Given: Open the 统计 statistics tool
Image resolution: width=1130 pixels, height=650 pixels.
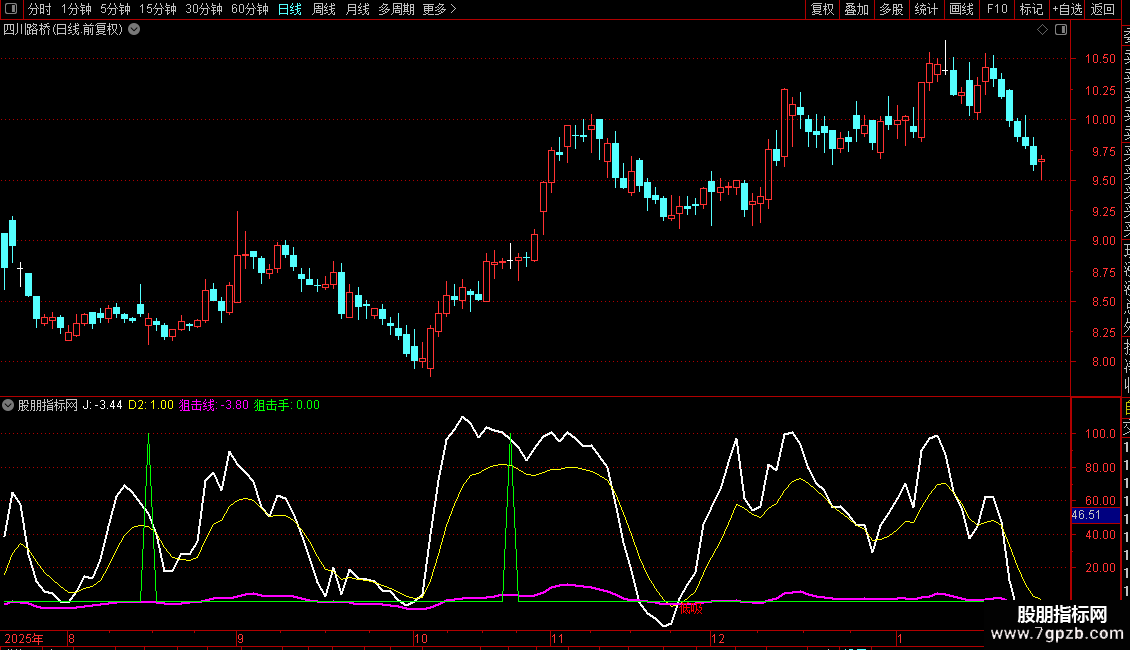Looking at the screenshot, I should coord(926,9).
